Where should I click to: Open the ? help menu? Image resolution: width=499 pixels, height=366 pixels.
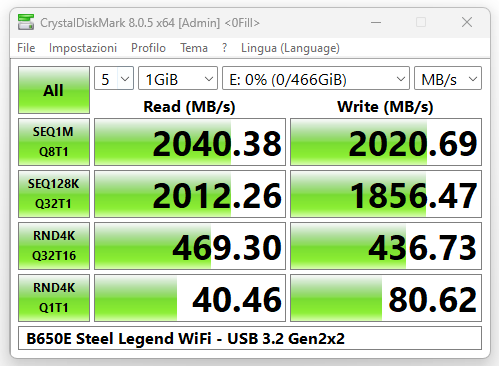point(225,48)
